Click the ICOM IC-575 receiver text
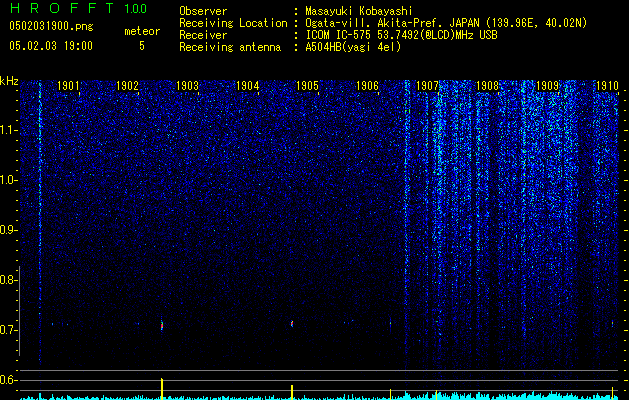Screen dimensions: 629x400 tap(401, 35)
